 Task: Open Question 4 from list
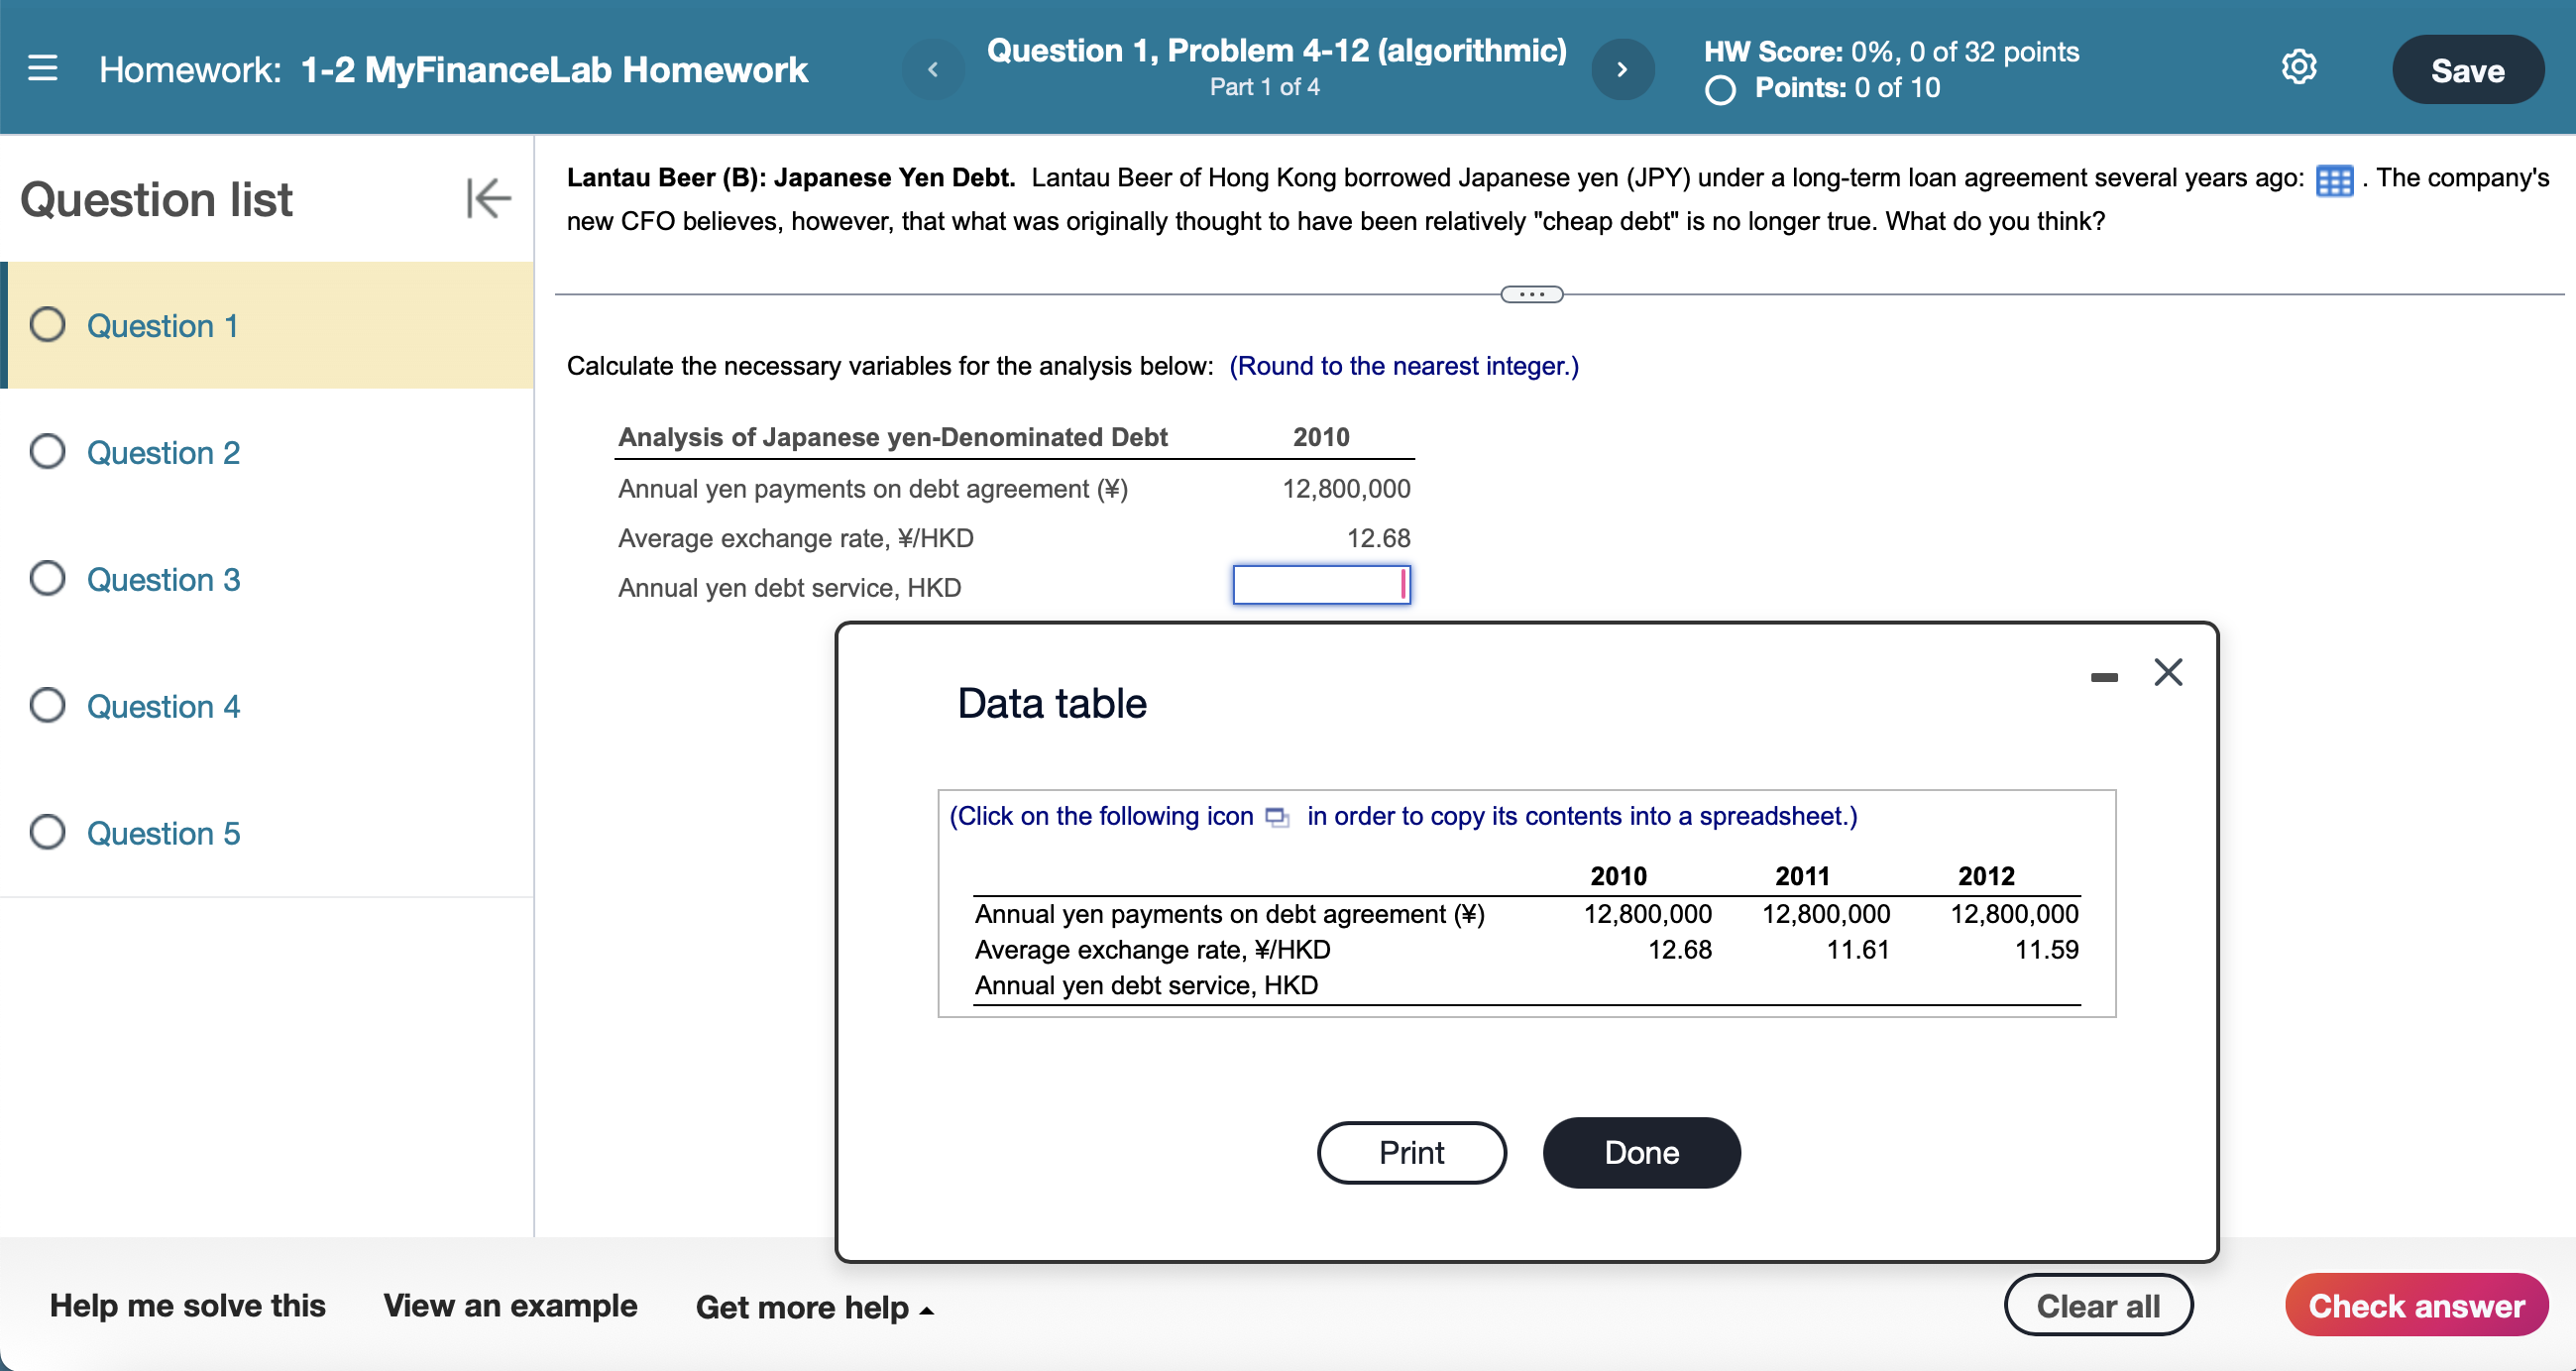163,706
